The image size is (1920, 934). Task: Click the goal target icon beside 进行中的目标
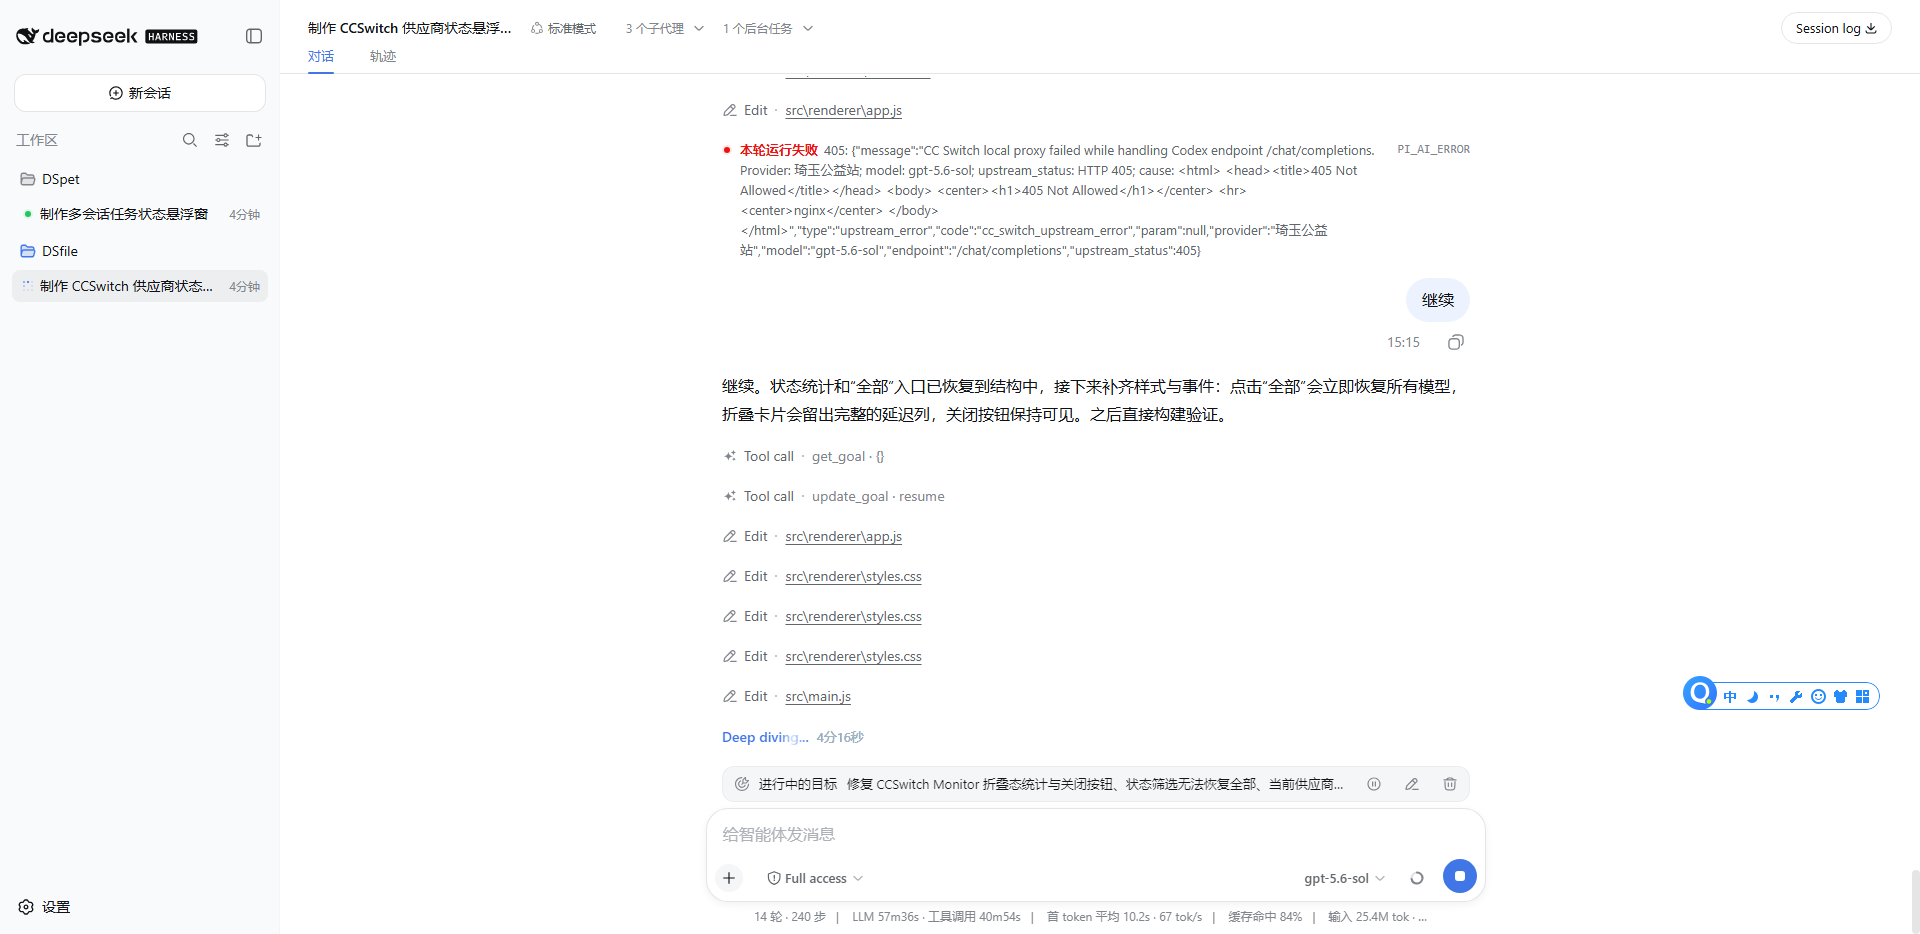click(742, 784)
